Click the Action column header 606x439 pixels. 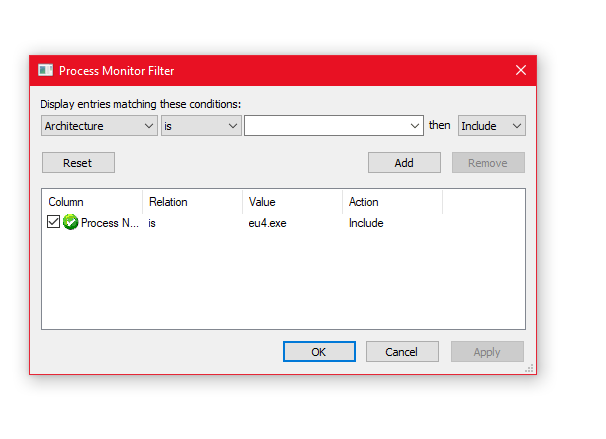coord(393,202)
